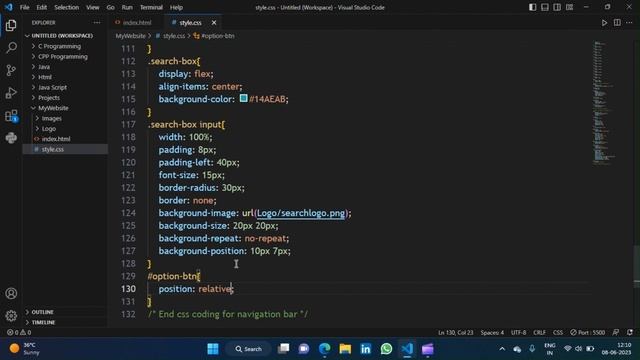Click the editor vertical scrollbar thumb
Image resolution: width=640 pixels, height=360 pixels.
click(637, 267)
